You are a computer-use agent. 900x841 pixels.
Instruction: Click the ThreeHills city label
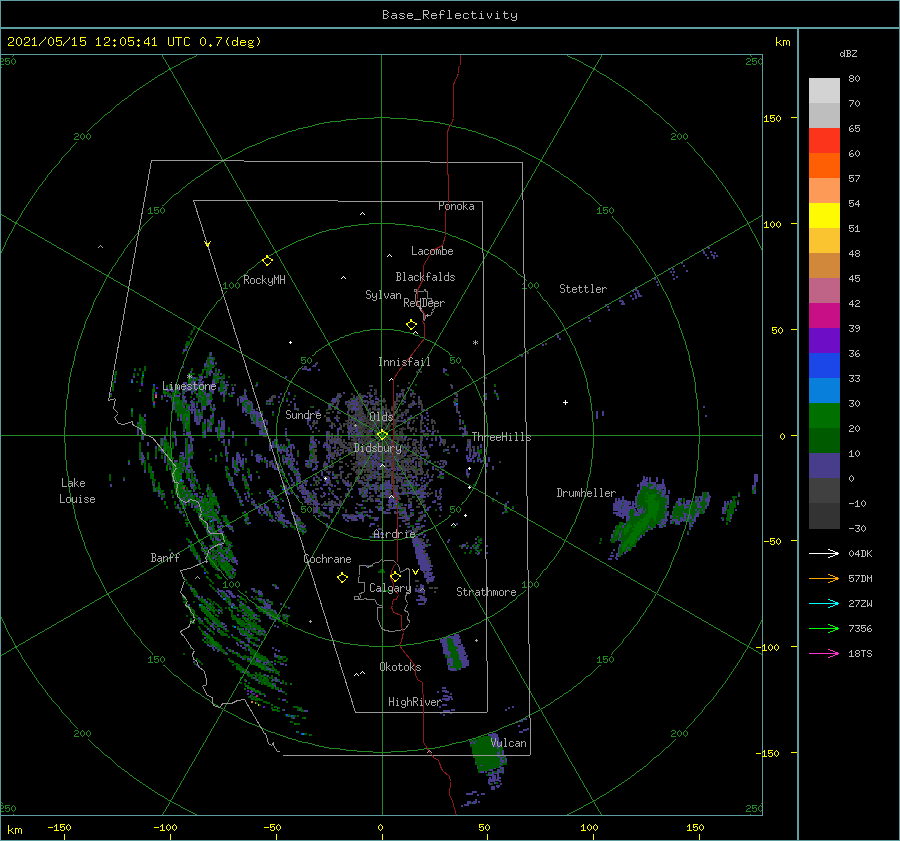[501, 437]
